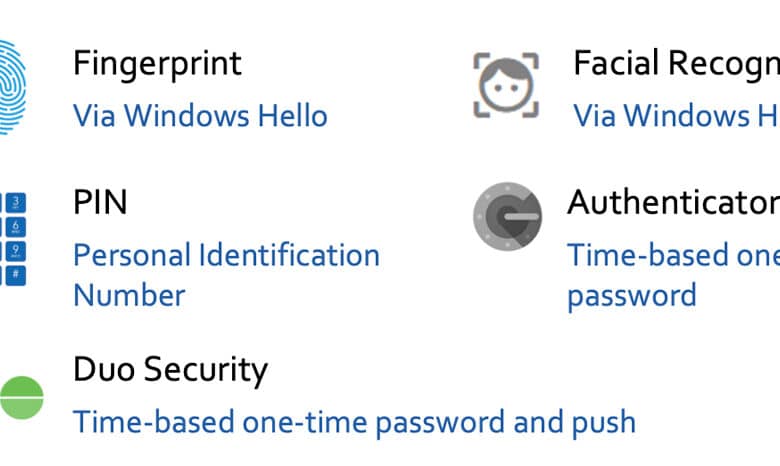
Task: Open Time-based one-time password and push link
Action: click(354, 423)
